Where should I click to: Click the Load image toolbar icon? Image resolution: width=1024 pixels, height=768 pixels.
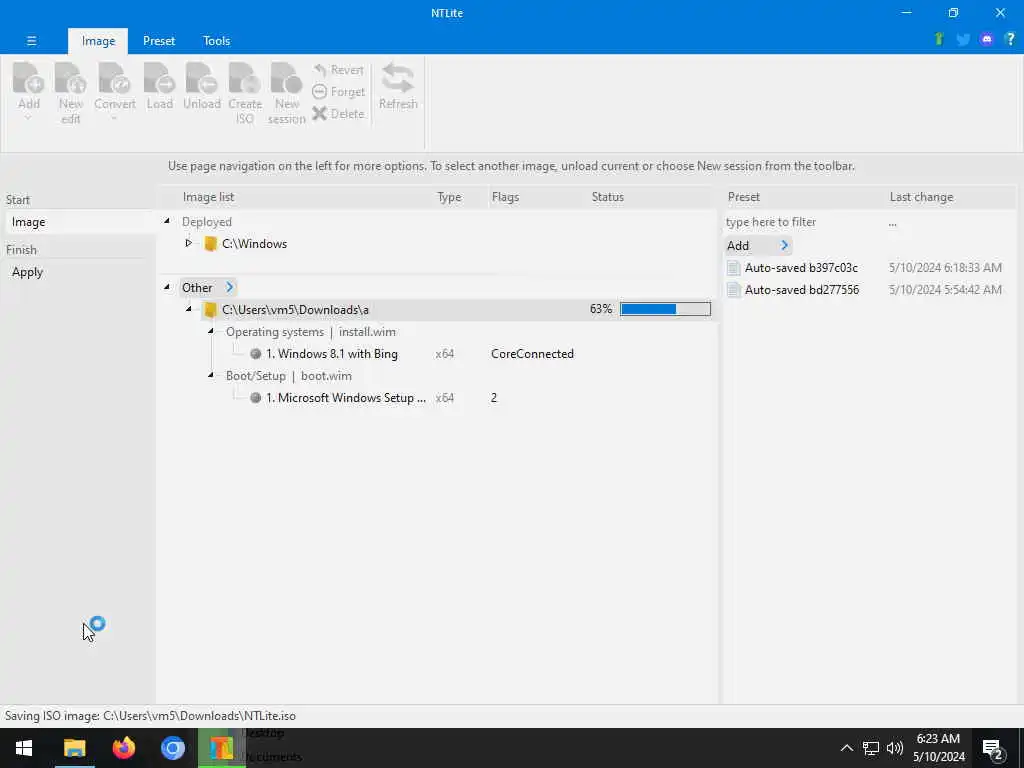(x=159, y=78)
